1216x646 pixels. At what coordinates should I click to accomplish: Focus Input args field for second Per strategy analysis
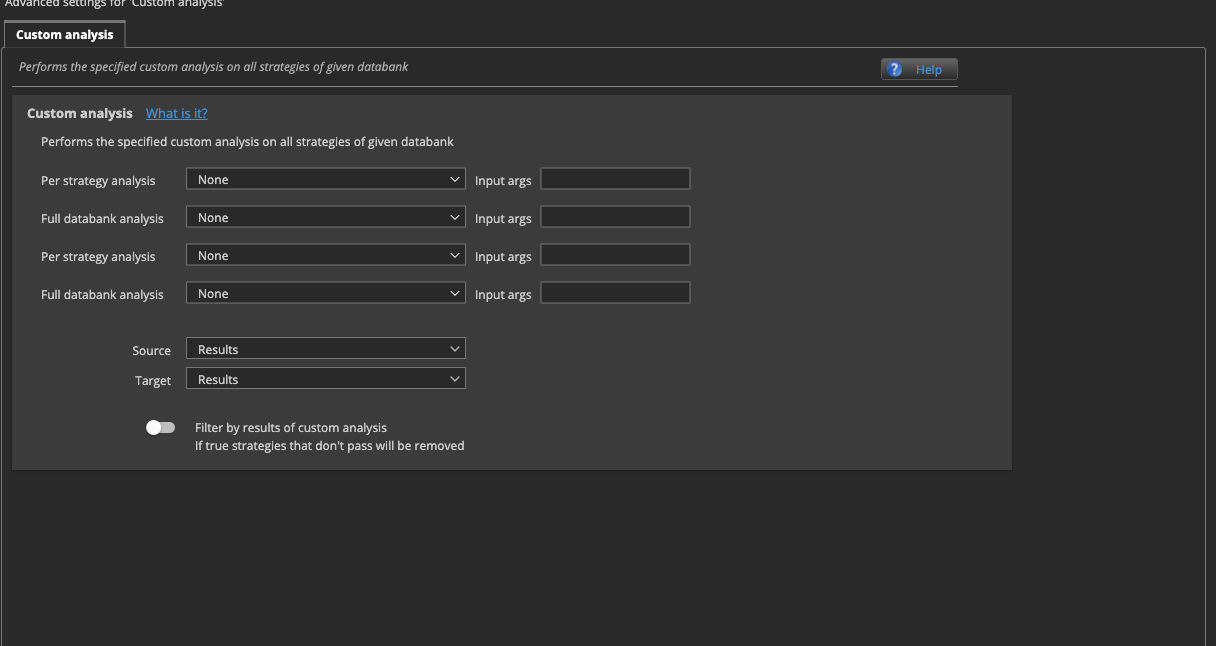(x=615, y=255)
